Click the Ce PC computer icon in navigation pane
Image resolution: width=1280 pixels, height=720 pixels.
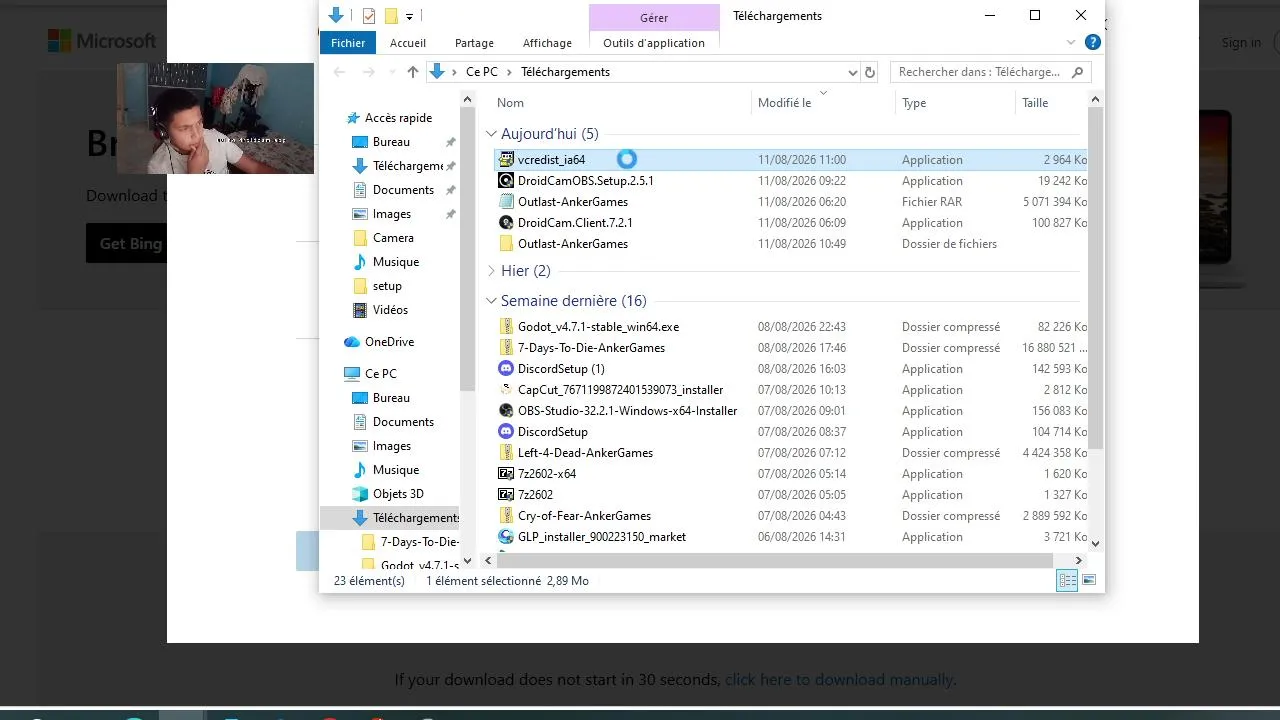click(x=352, y=374)
